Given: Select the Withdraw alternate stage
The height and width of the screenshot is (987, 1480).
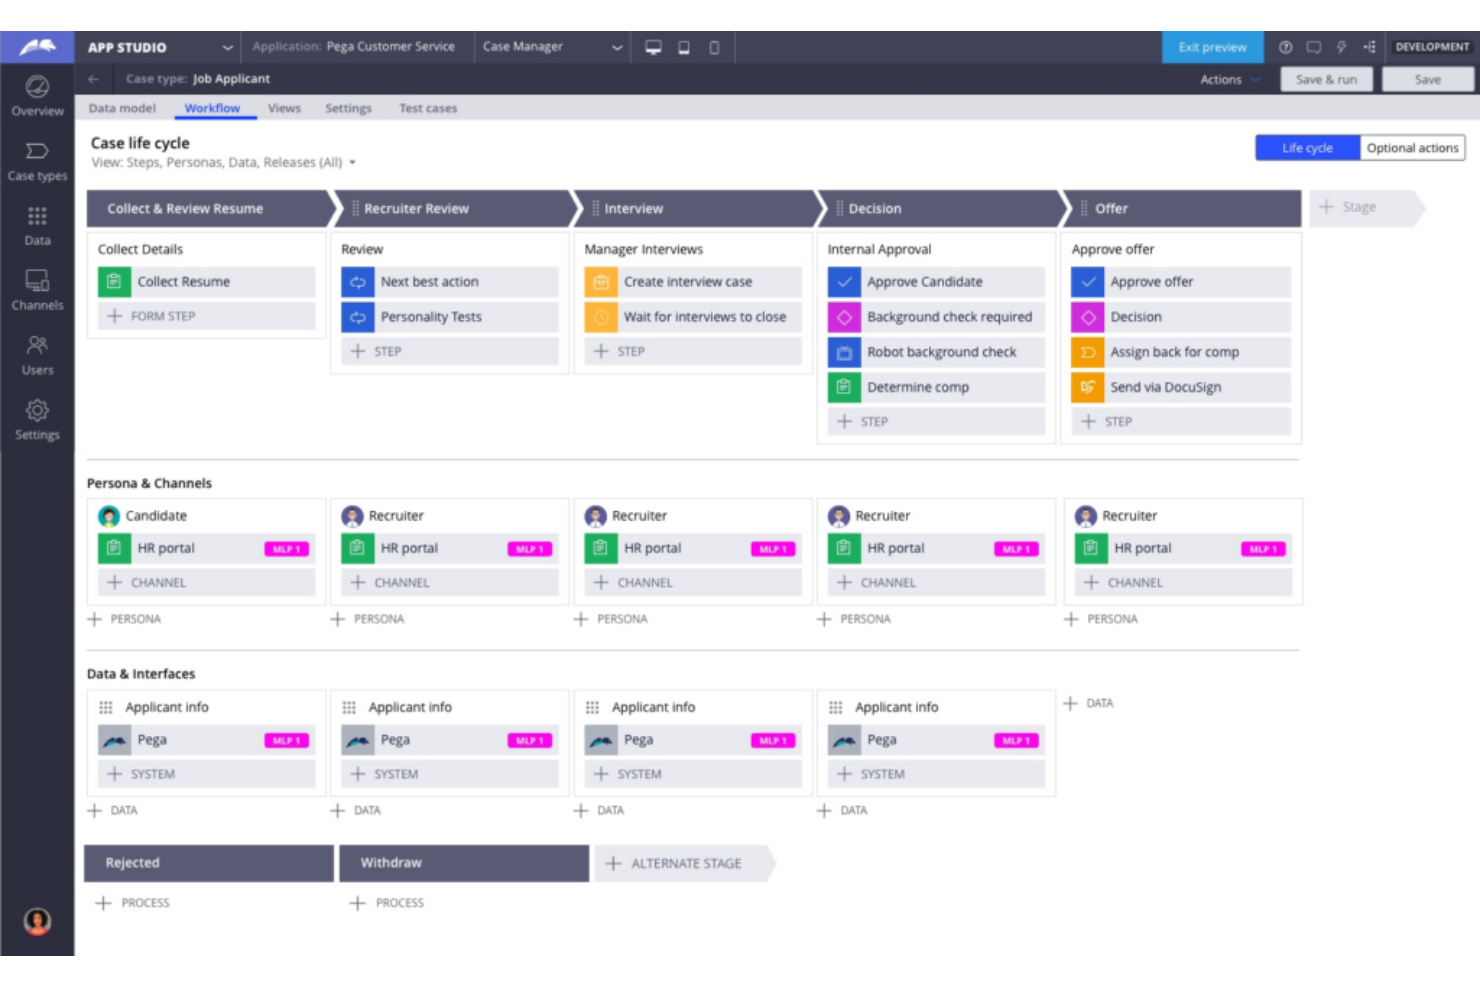Looking at the screenshot, I should point(464,863).
